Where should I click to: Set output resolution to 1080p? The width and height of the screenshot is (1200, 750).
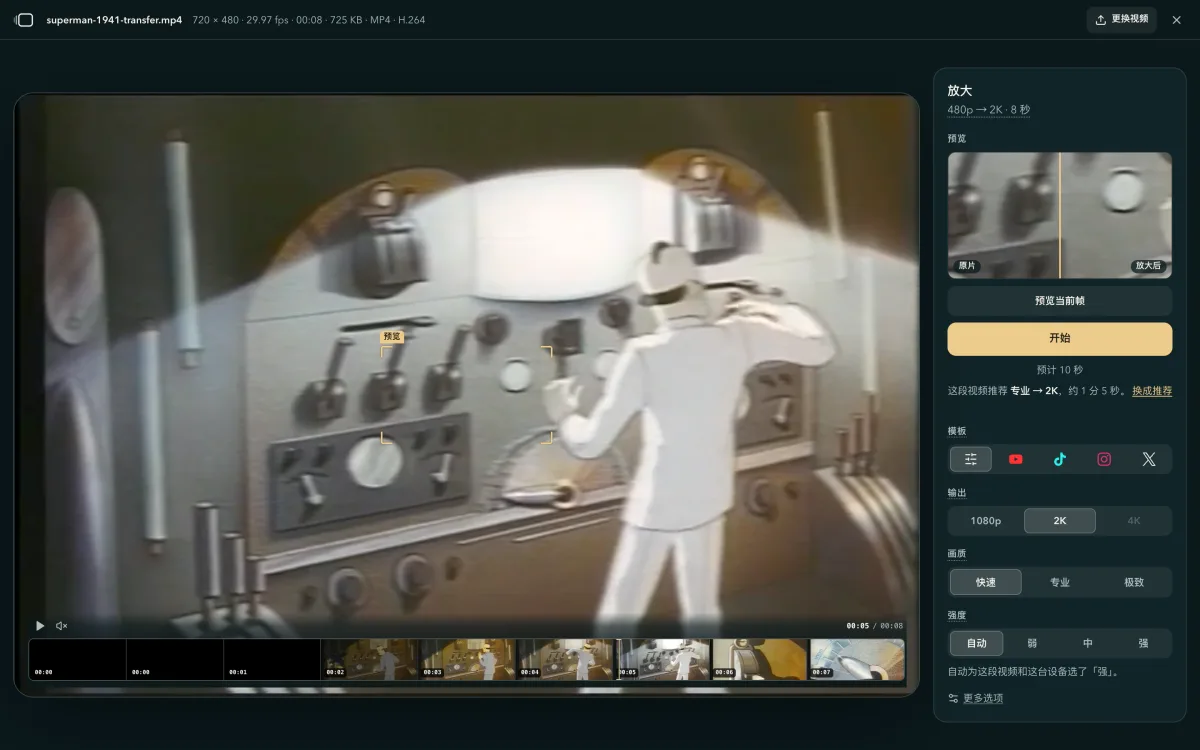[x=986, y=521]
